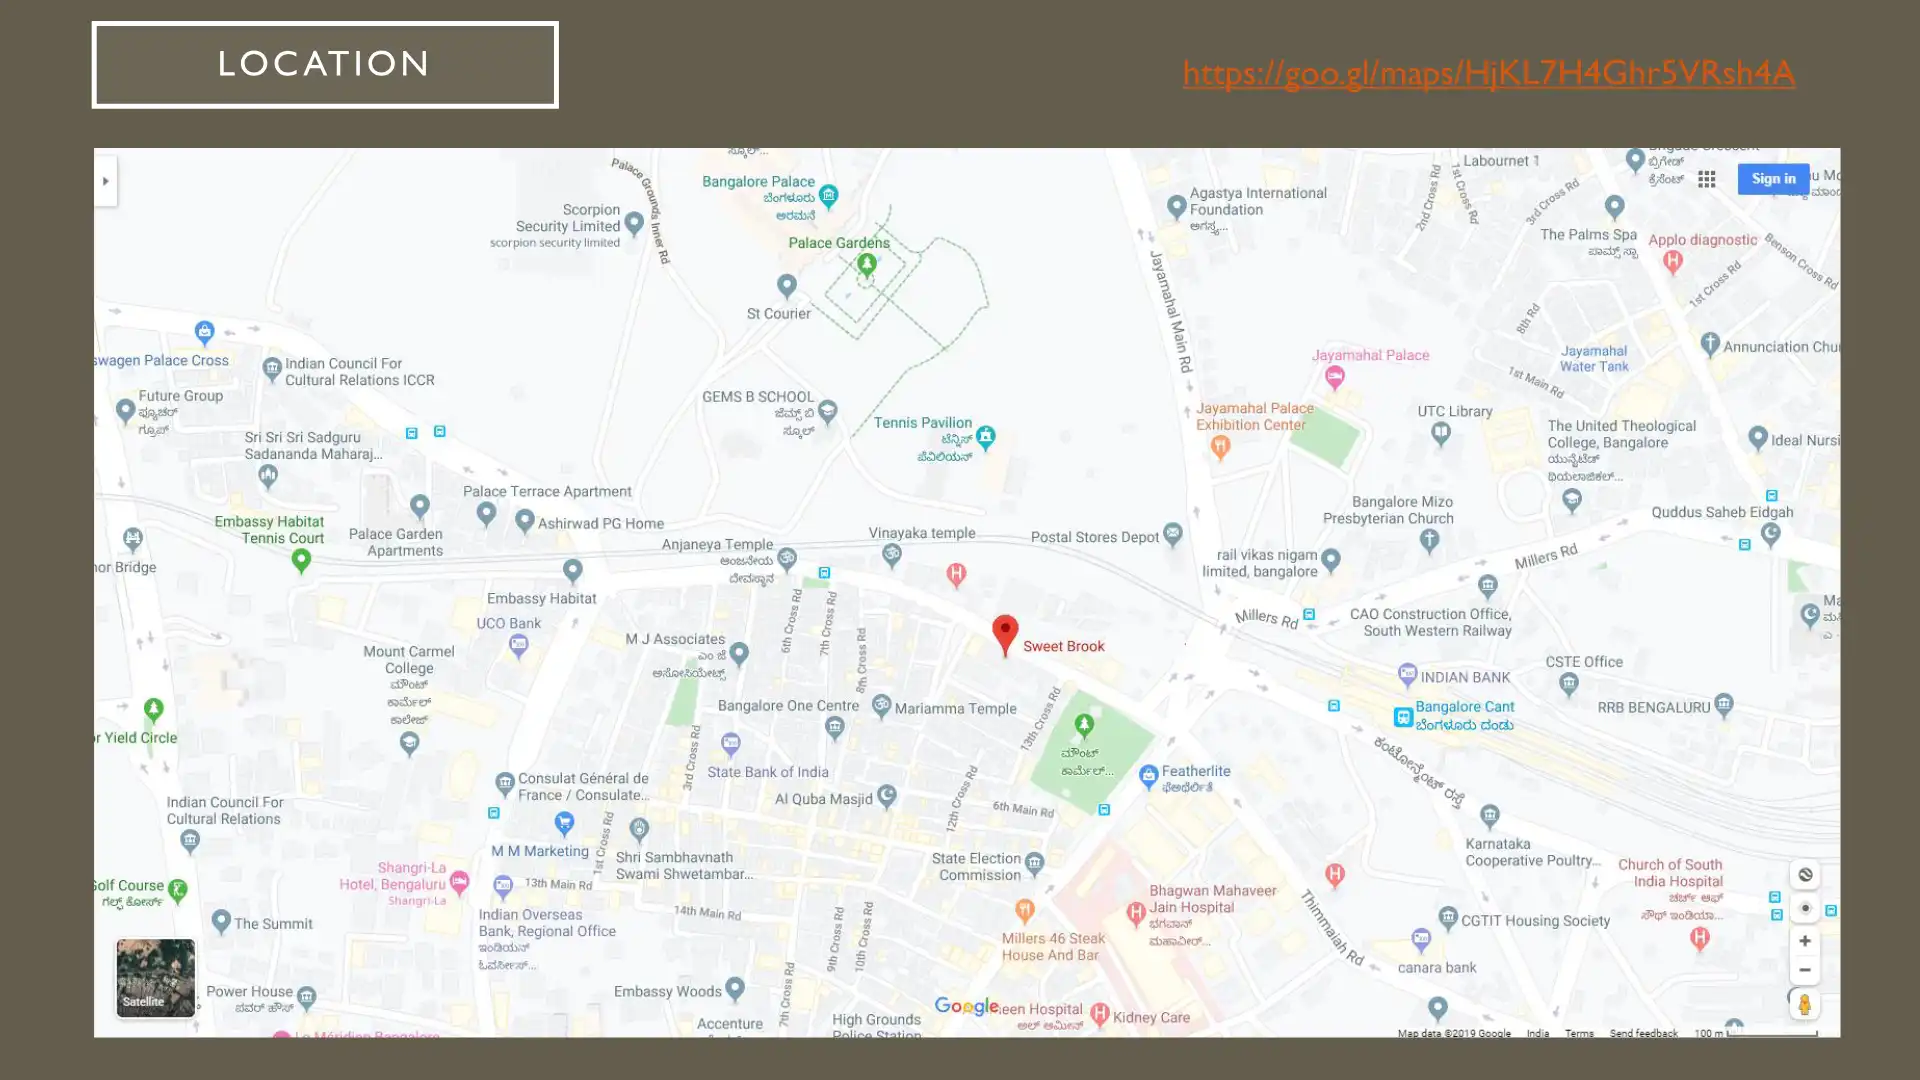Click the Send feedback link

(1643, 1033)
